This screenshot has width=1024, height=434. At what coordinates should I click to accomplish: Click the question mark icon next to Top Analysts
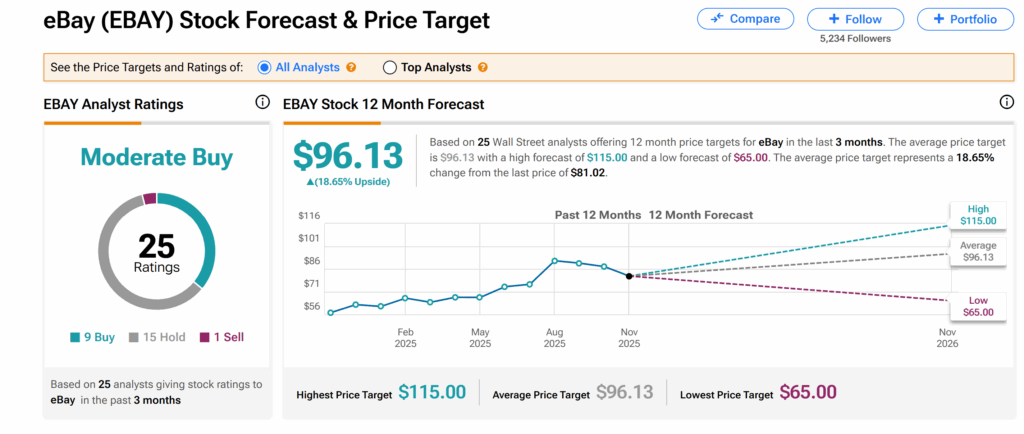(x=483, y=68)
